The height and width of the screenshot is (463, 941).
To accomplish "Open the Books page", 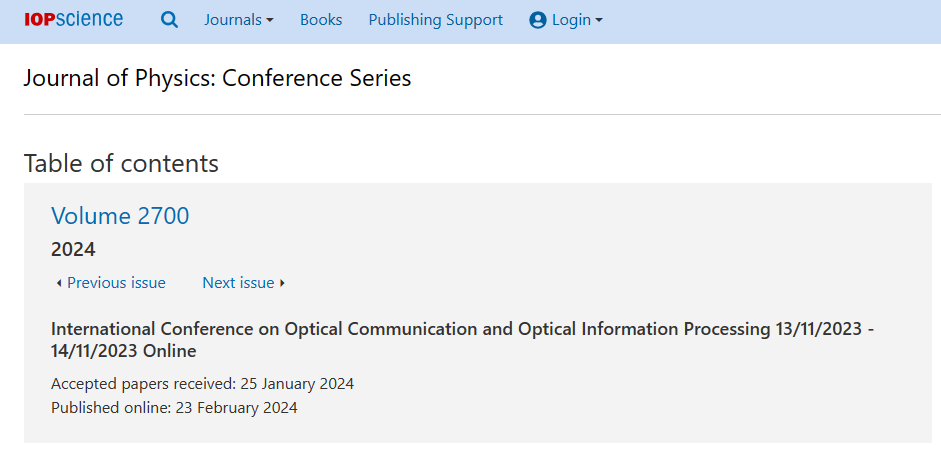I will (x=321, y=20).
